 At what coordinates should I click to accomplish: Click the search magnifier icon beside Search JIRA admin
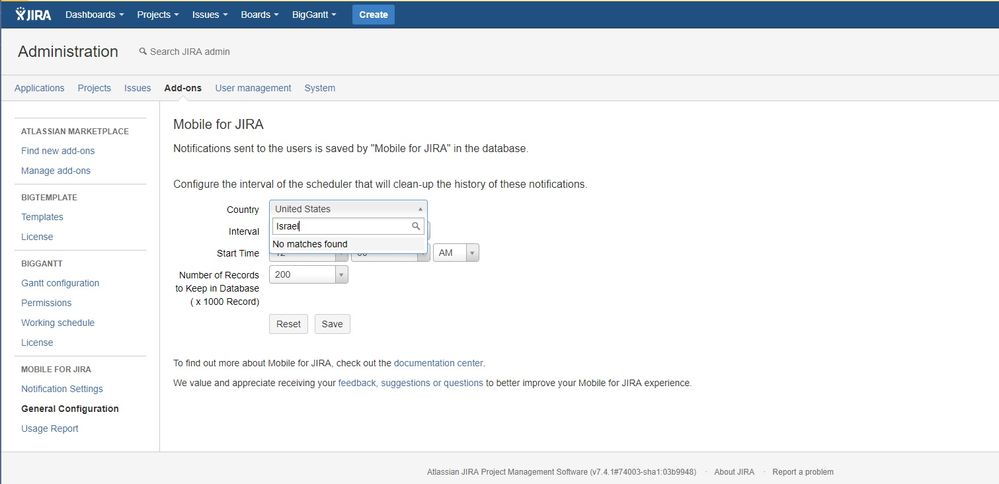(143, 52)
